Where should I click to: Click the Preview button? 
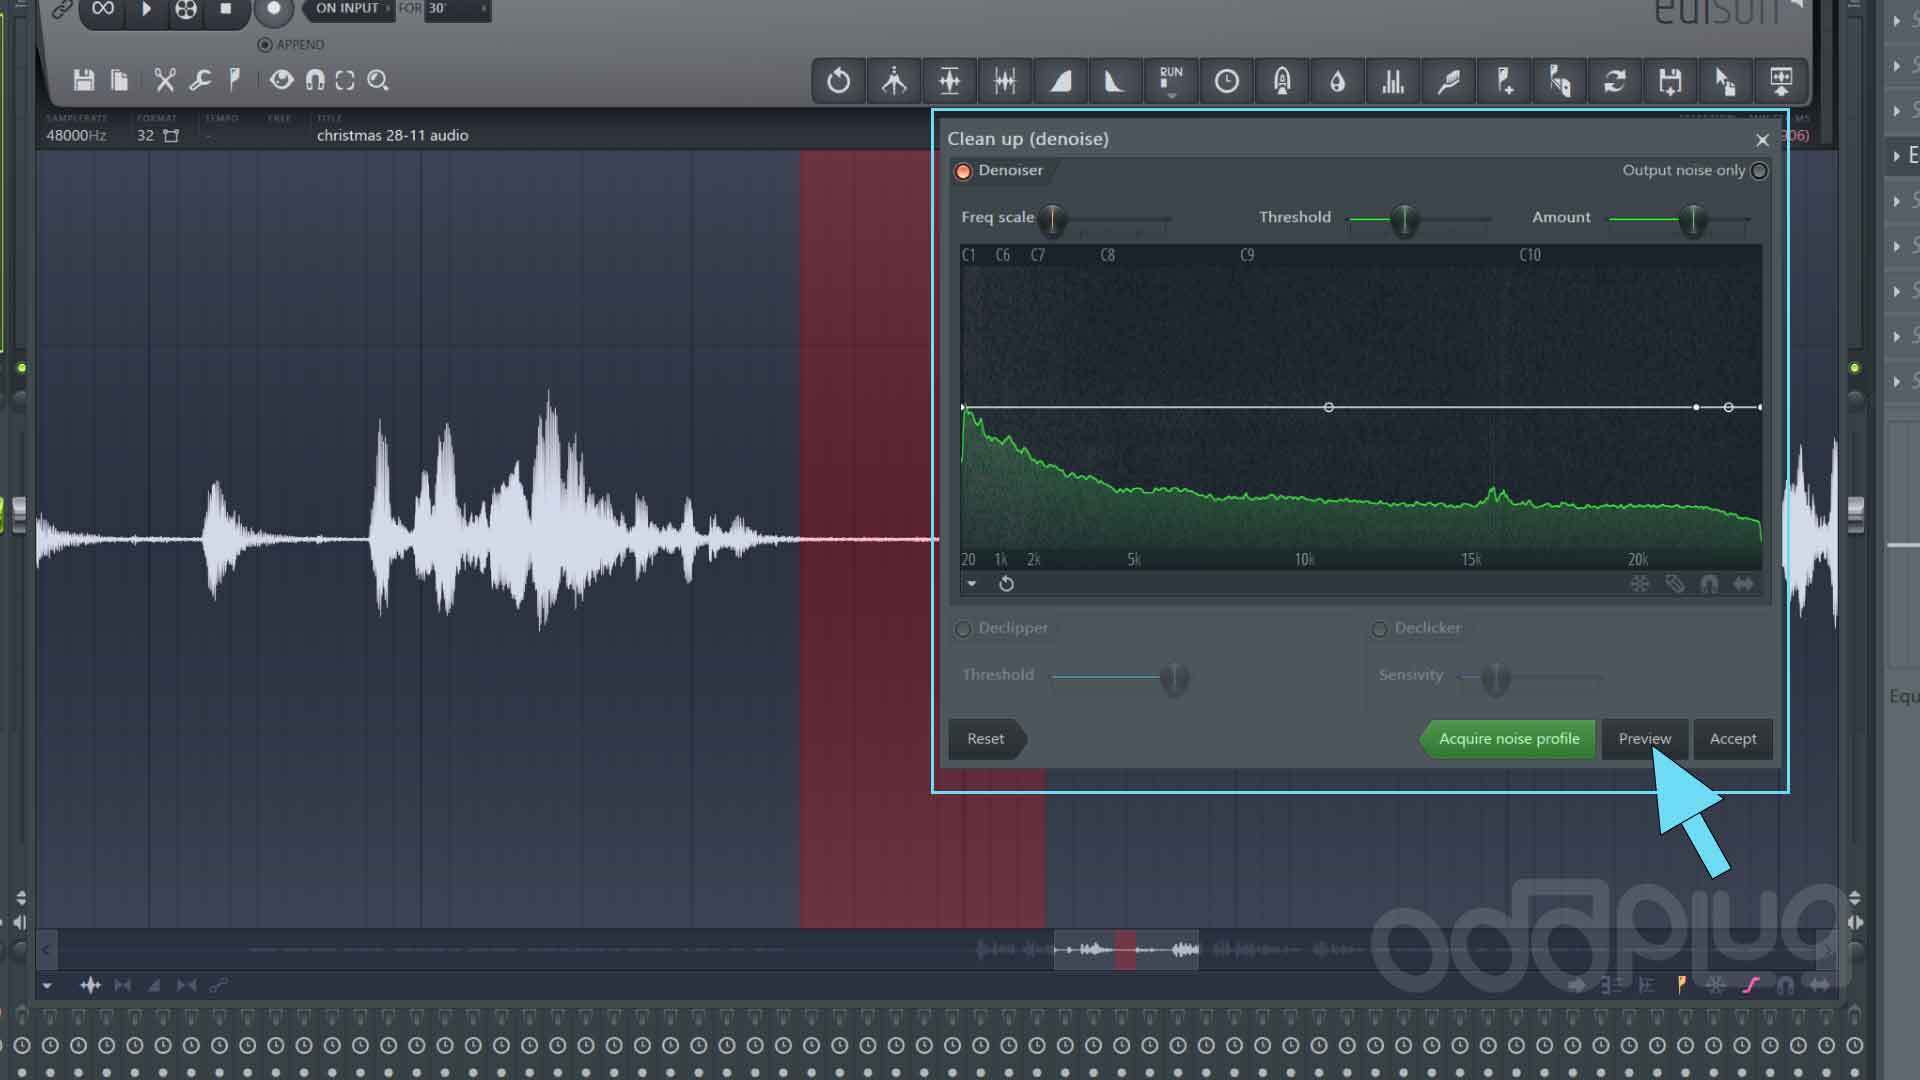1645,739
